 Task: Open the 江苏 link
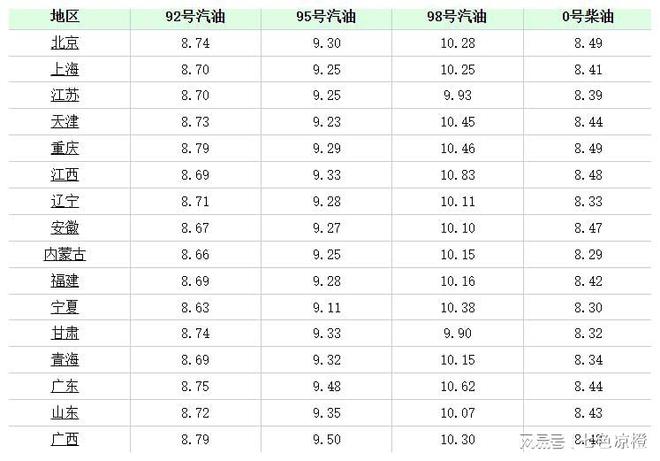[x=65, y=95]
